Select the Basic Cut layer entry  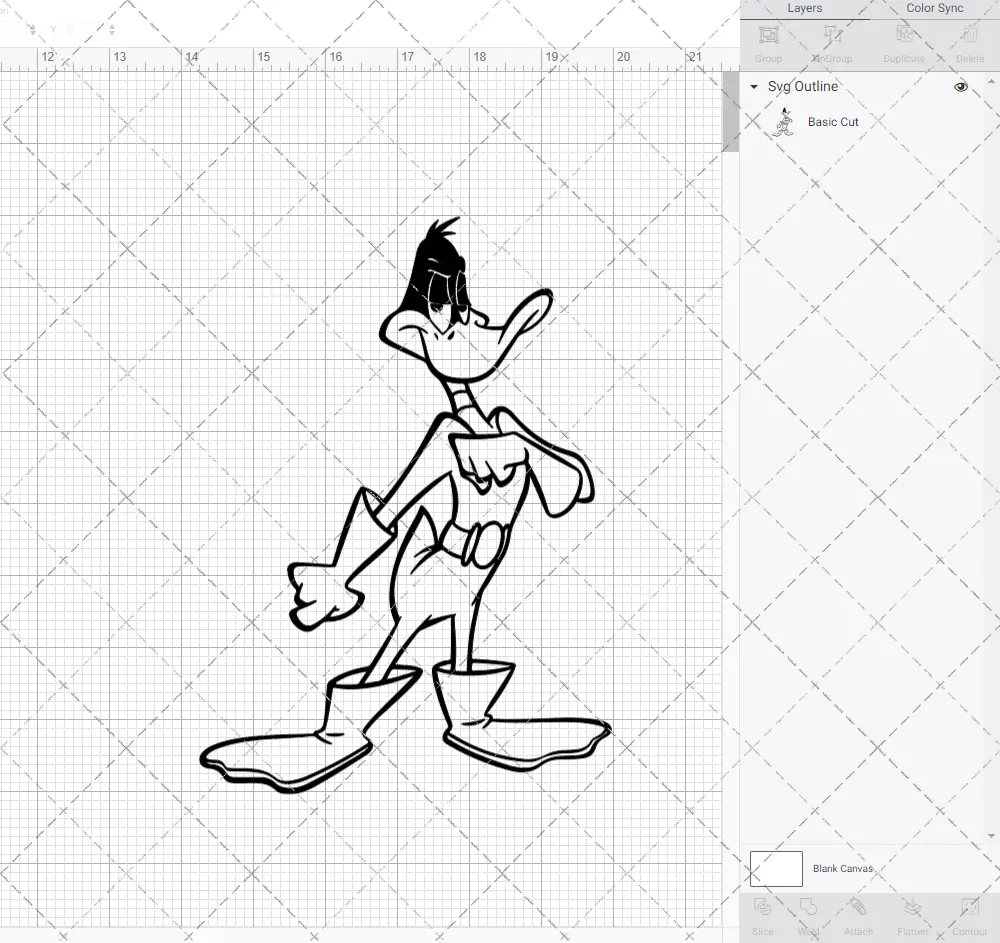831,121
